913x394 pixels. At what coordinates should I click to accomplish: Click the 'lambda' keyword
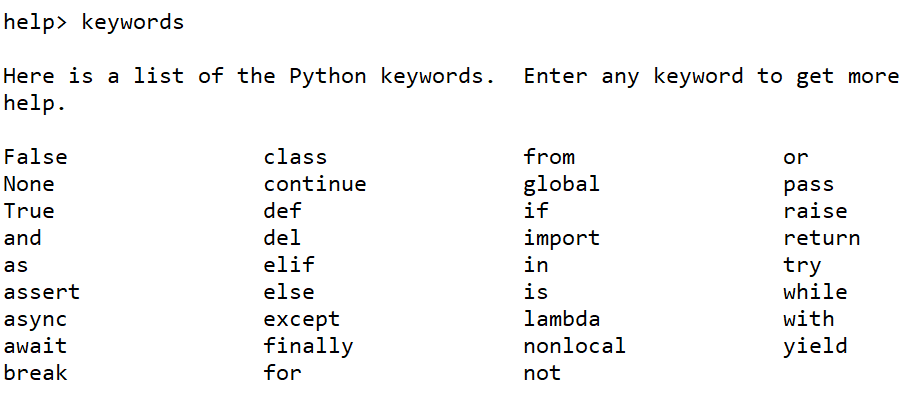click(561, 318)
